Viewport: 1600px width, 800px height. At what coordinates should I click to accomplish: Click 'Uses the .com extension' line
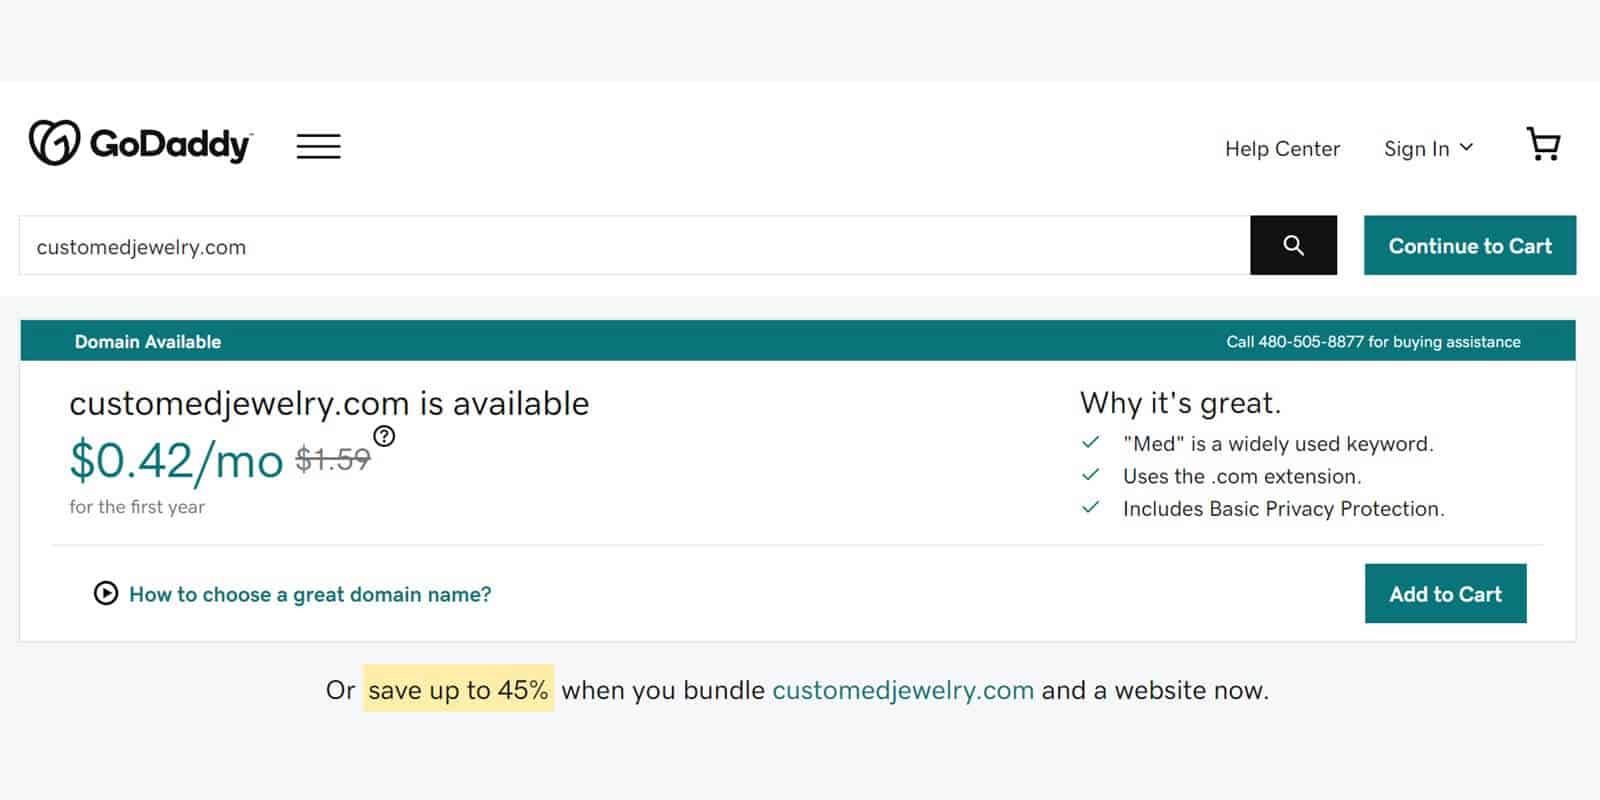tap(1242, 476)
